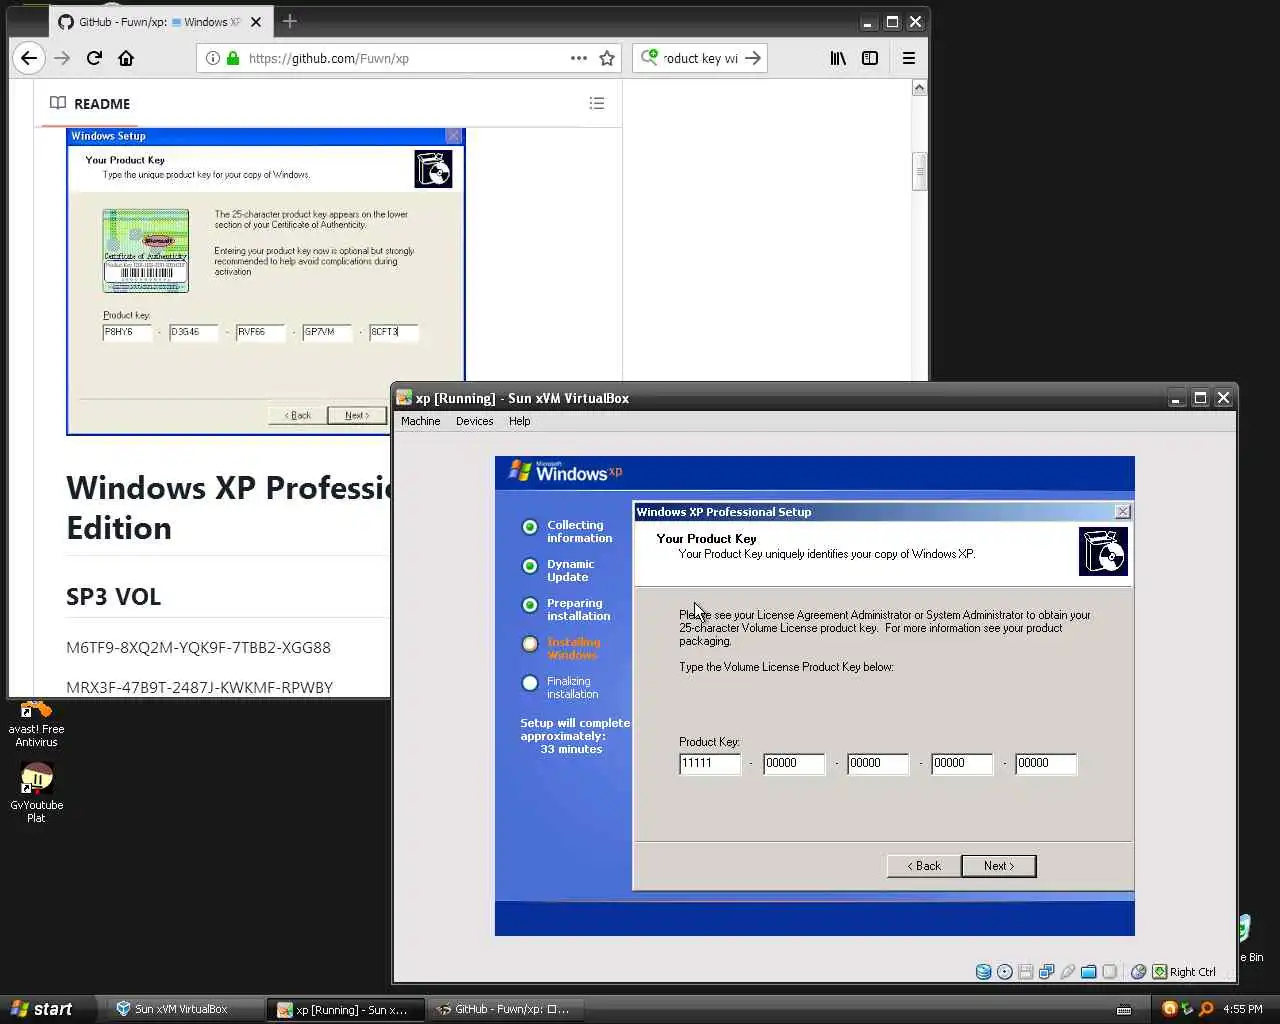Viewport: 1280px width, 1024px height.
Task: Click the Finalizing installation setup step
Action: pos(561,687)
